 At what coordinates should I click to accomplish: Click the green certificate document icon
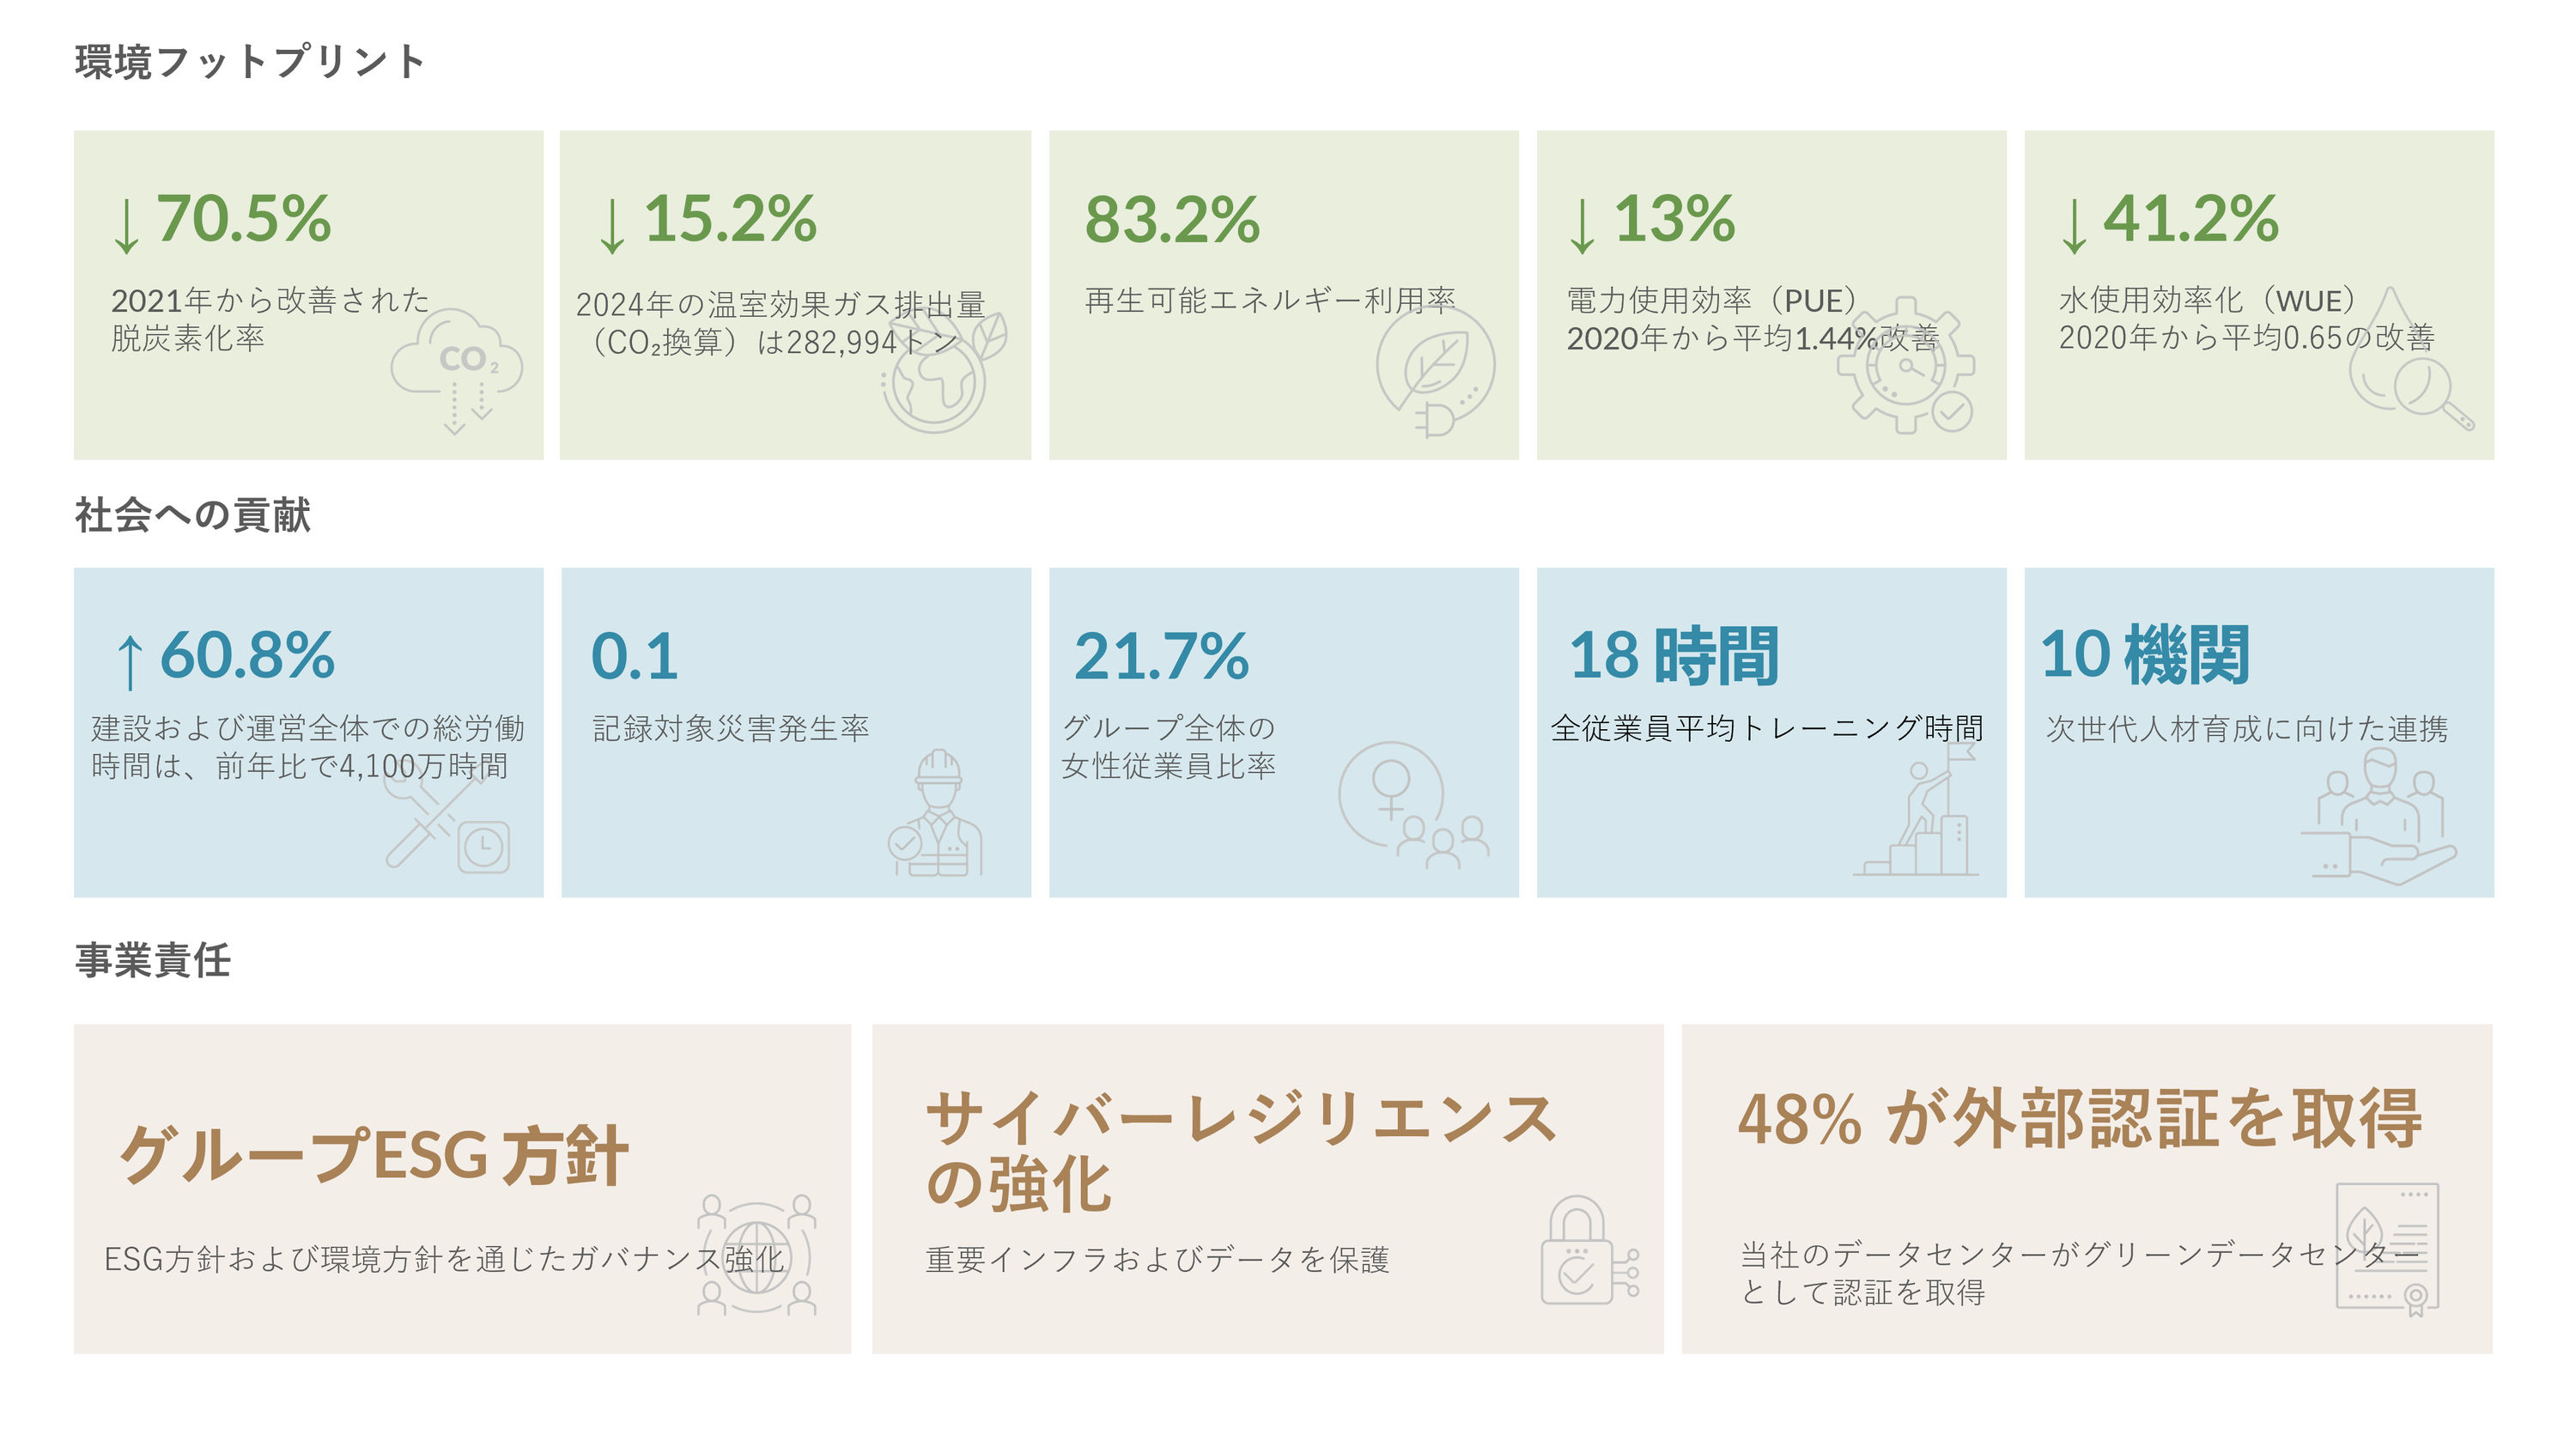click(x=2388, y=1249)
